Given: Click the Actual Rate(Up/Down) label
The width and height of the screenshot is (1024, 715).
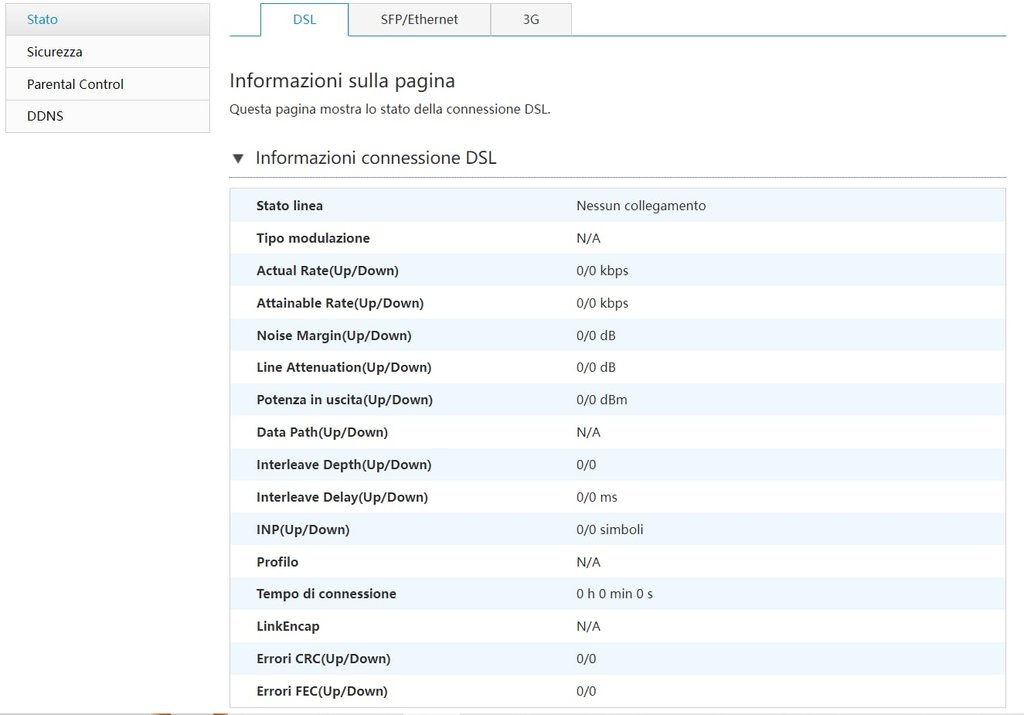Looking at the screenshot, I should point(327,271).
